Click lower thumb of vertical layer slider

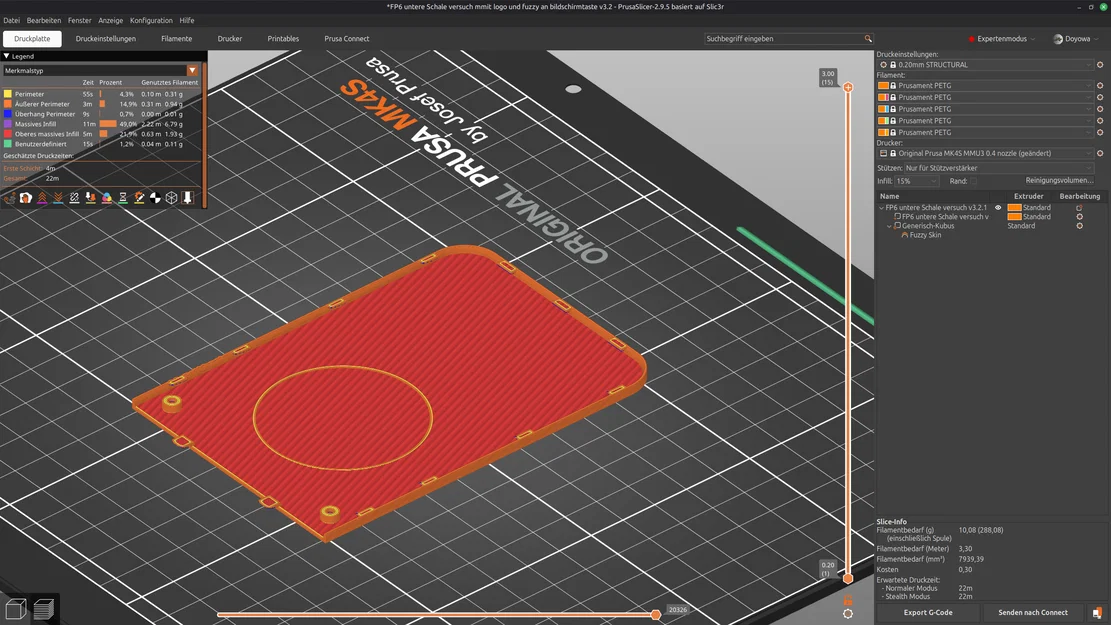click(x=848, y=578)
